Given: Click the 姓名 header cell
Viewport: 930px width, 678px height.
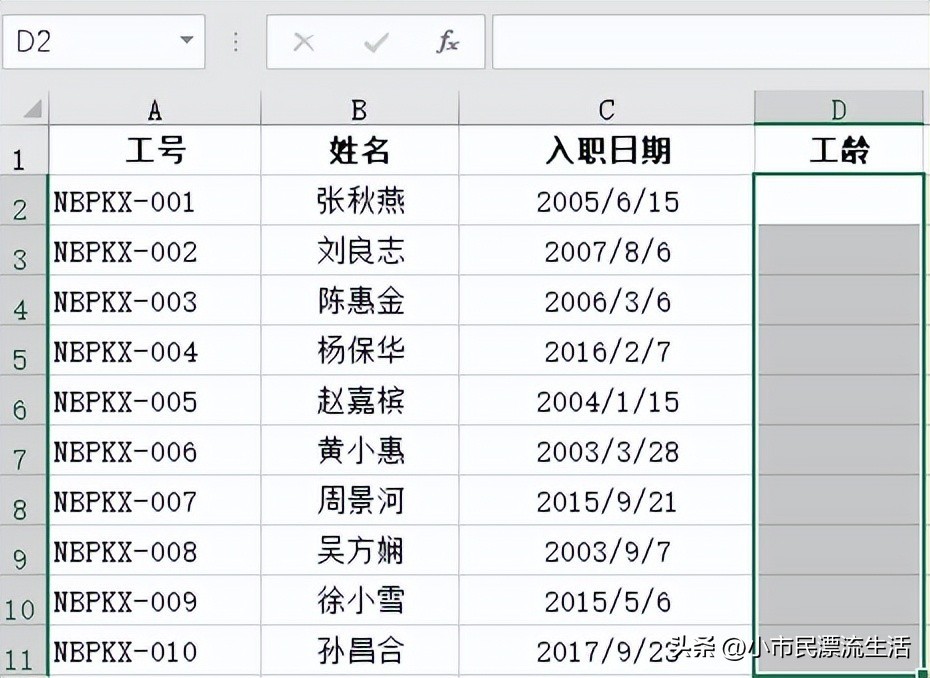Looking at the screenshot, I should click(360, 151).
